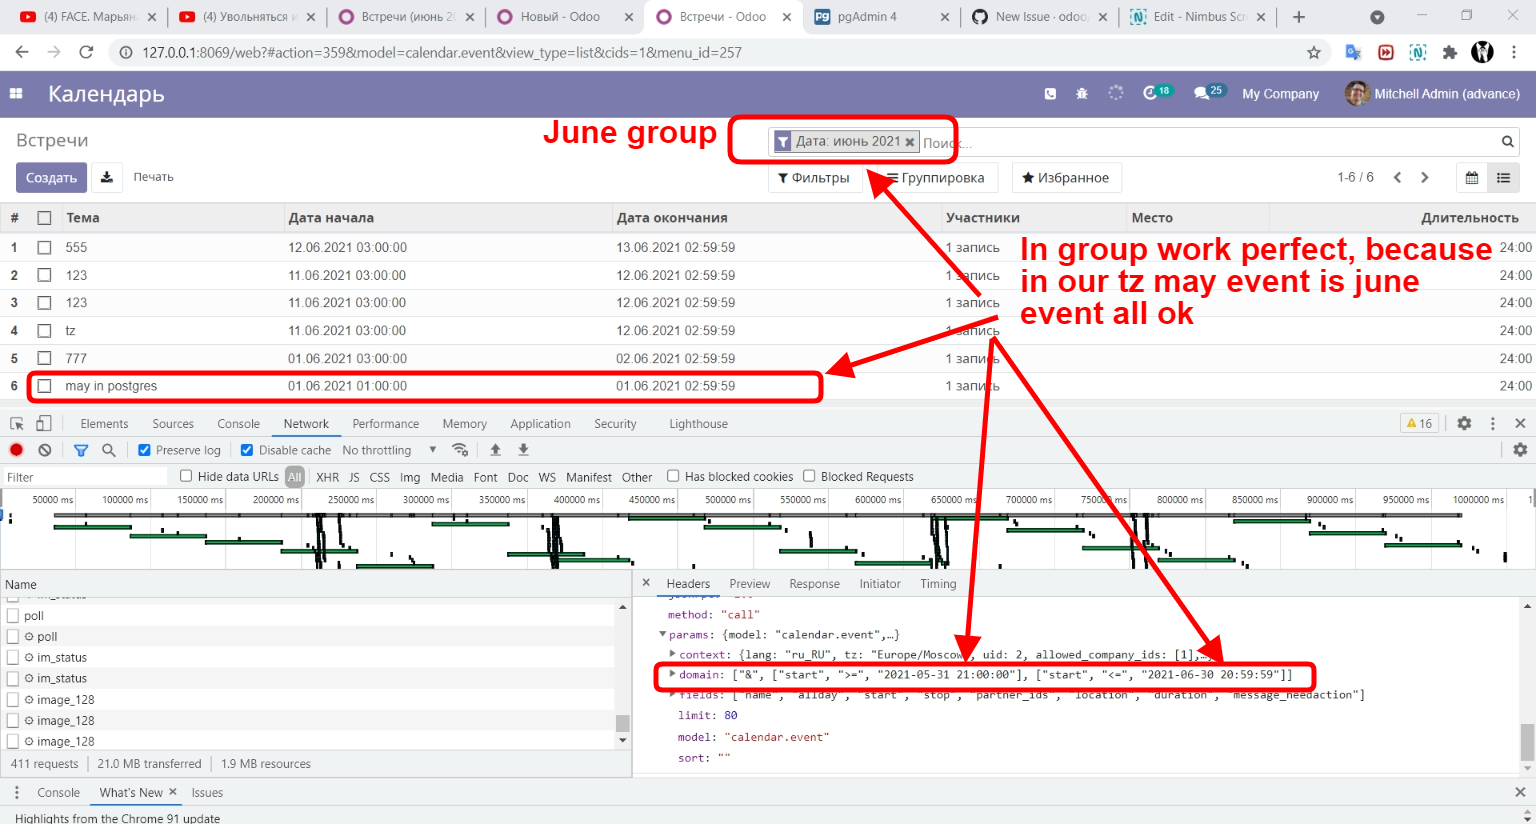Click the export download icon beside Создать
1536x824 pixels.
[107, 177]
